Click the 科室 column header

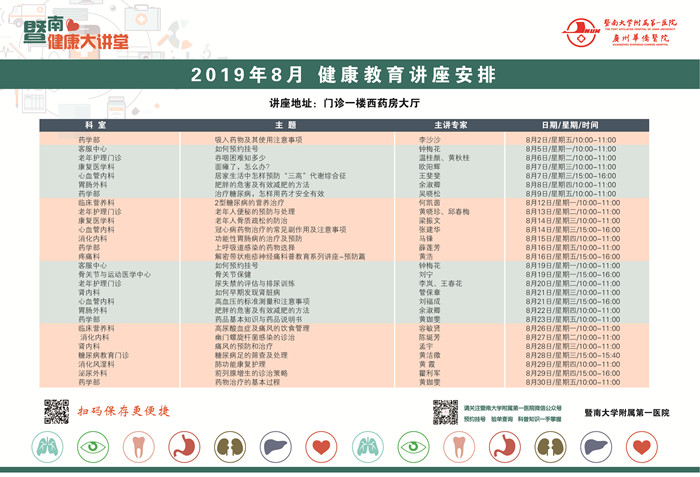pos(96,125)
